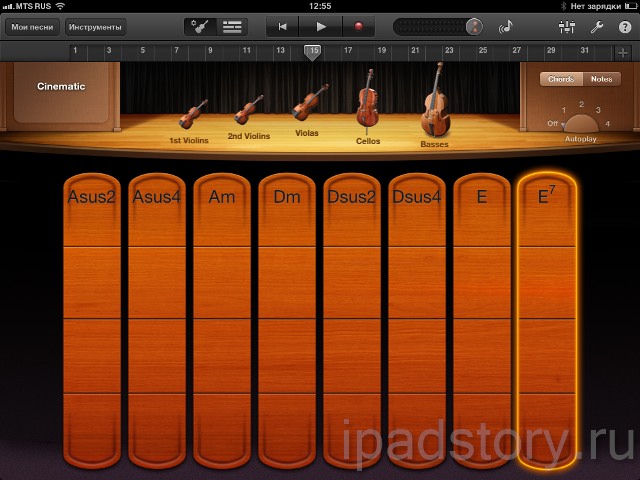Toggle Basses instrument
Viewport: 640px width, 480px height.
[436, 100]
